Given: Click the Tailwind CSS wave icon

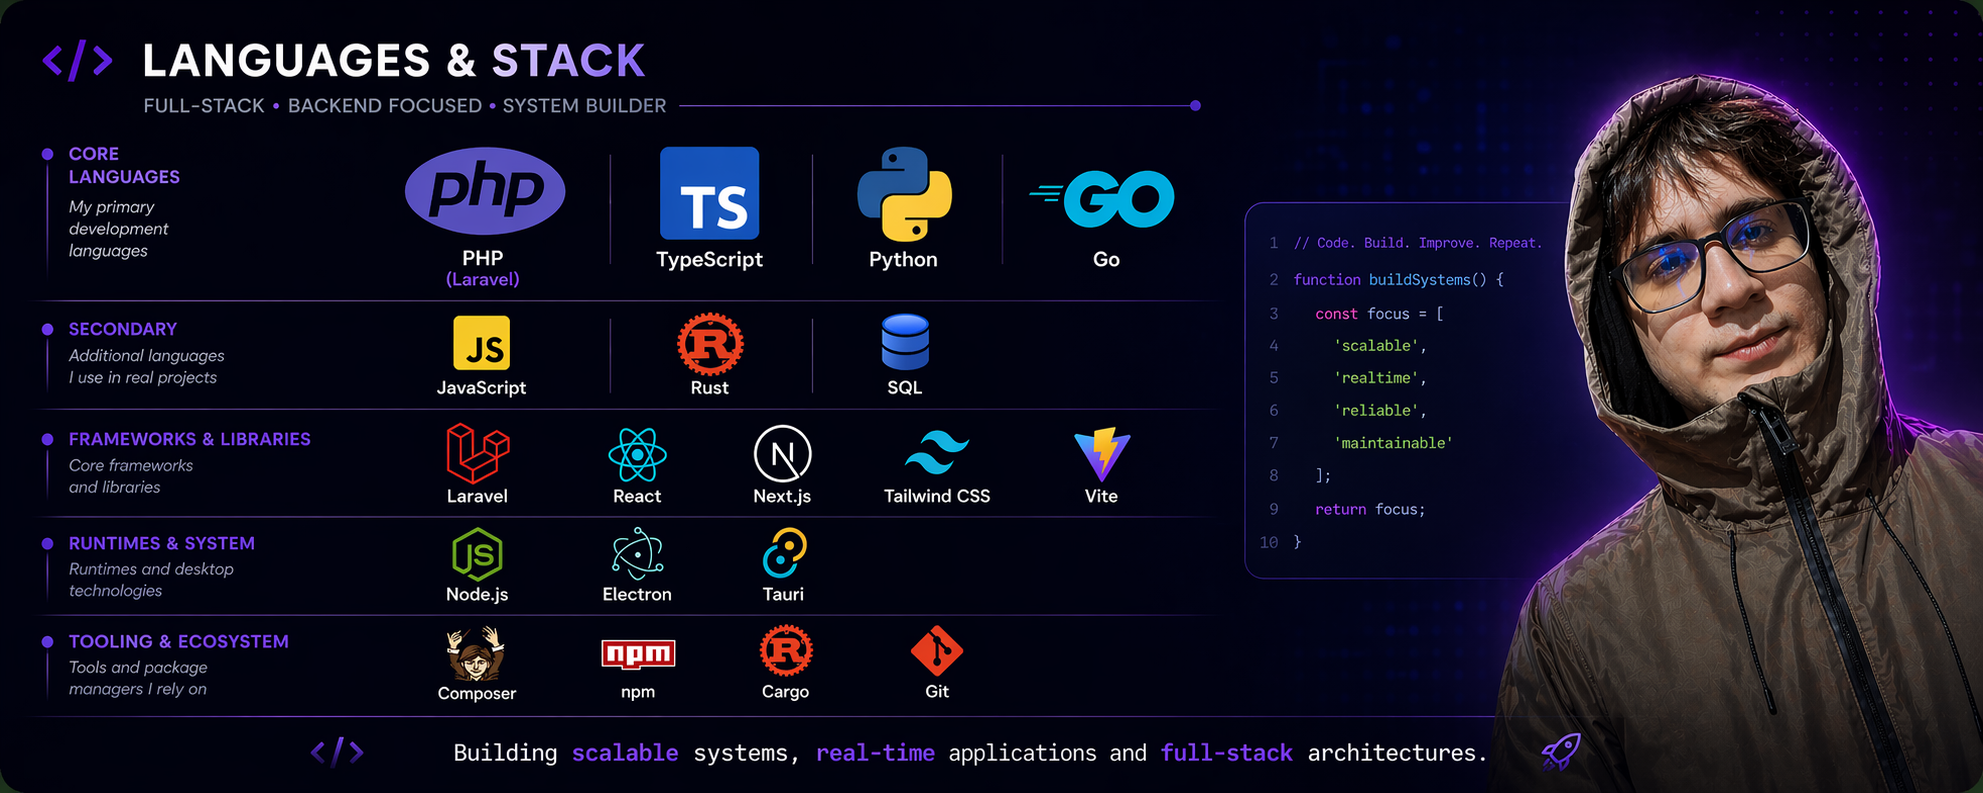Looking at the screenshot, I should (937, 453).
